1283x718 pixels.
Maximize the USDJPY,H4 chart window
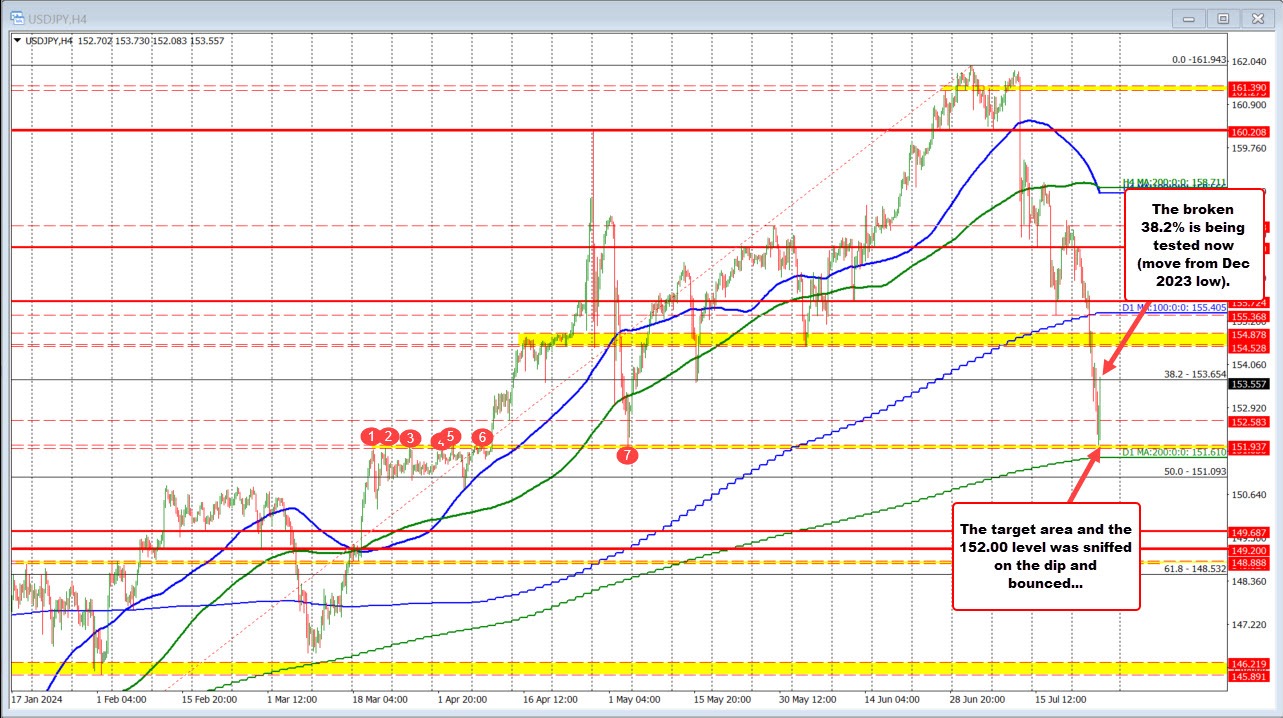pyautogui.click(x=1222, y=17)
